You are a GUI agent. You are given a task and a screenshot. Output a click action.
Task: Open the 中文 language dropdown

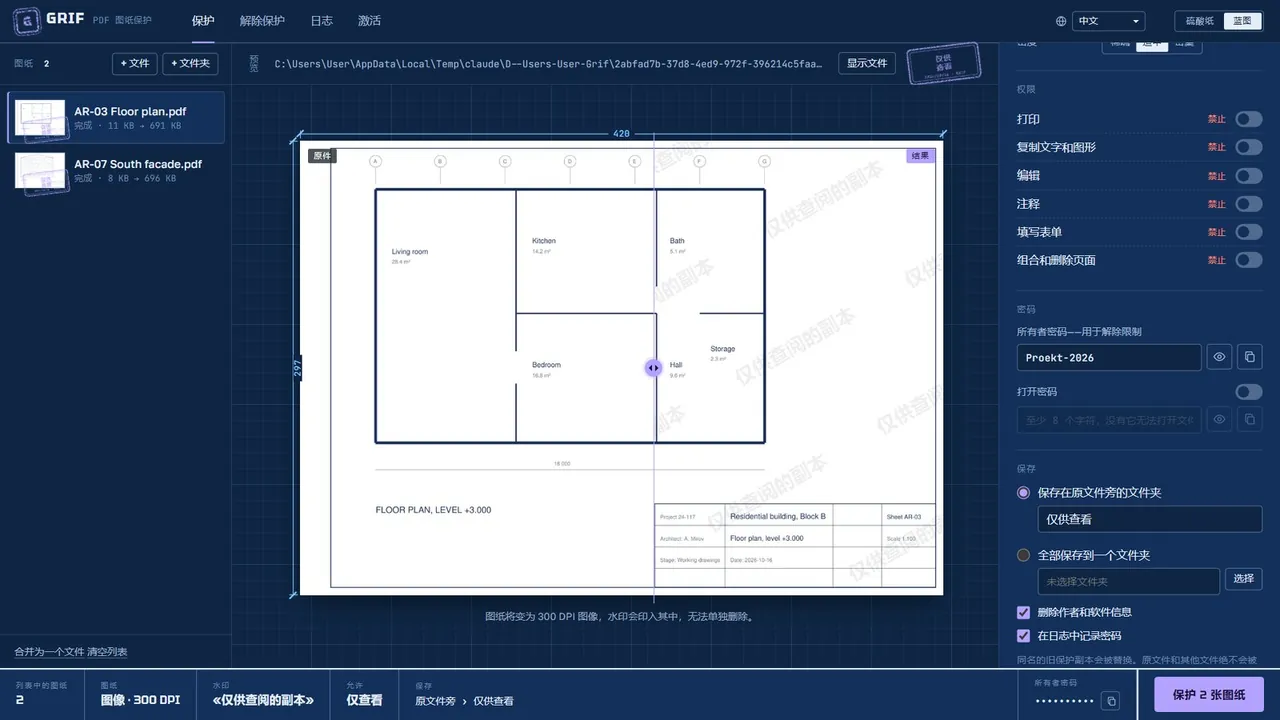pyautogui.click(x=1108, y=21)
